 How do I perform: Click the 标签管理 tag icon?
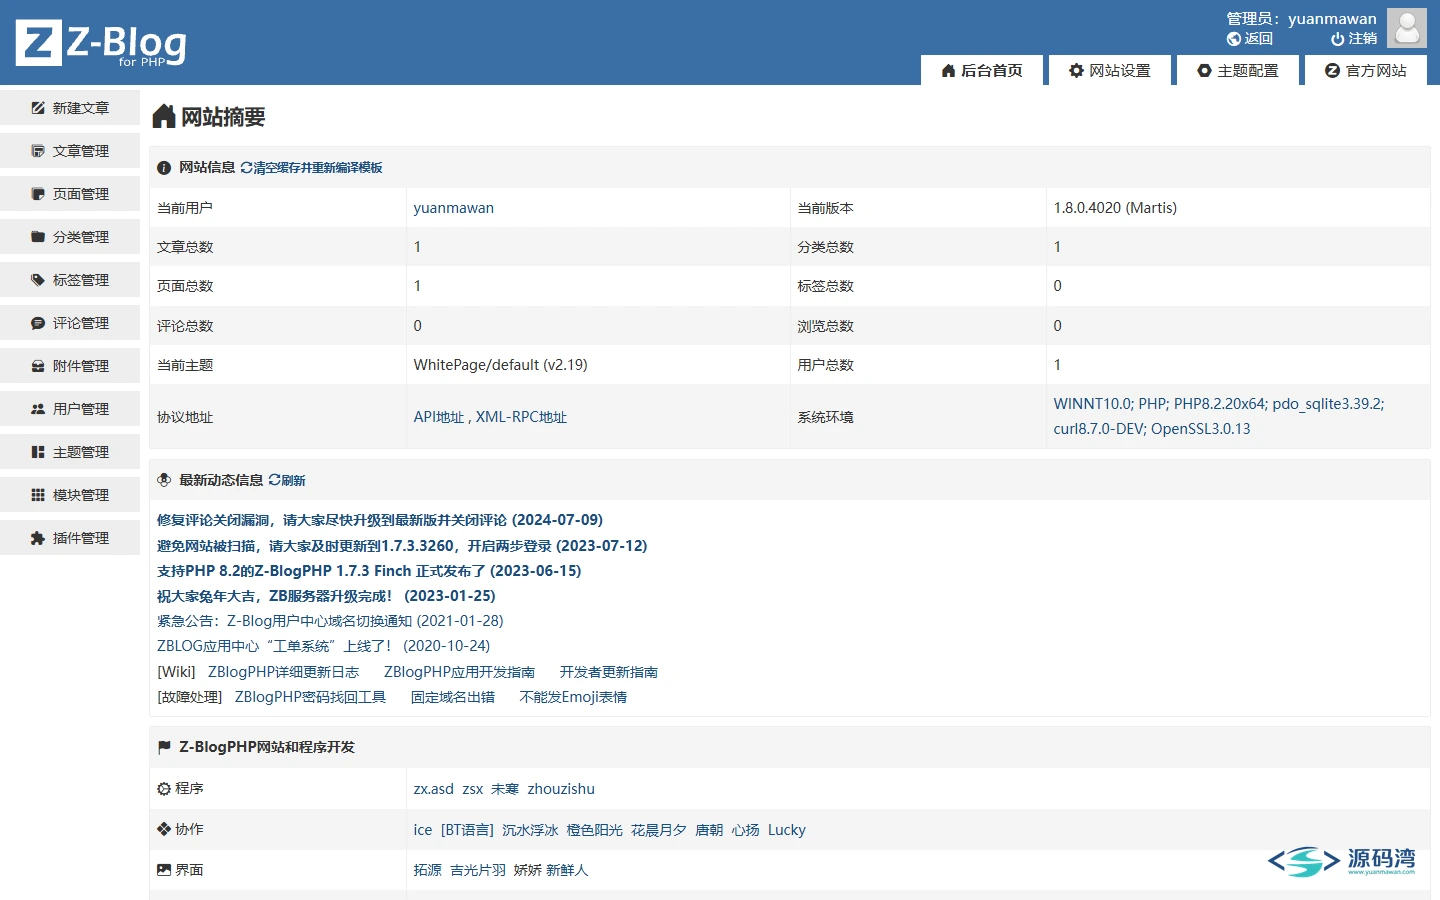pos(38,280)
